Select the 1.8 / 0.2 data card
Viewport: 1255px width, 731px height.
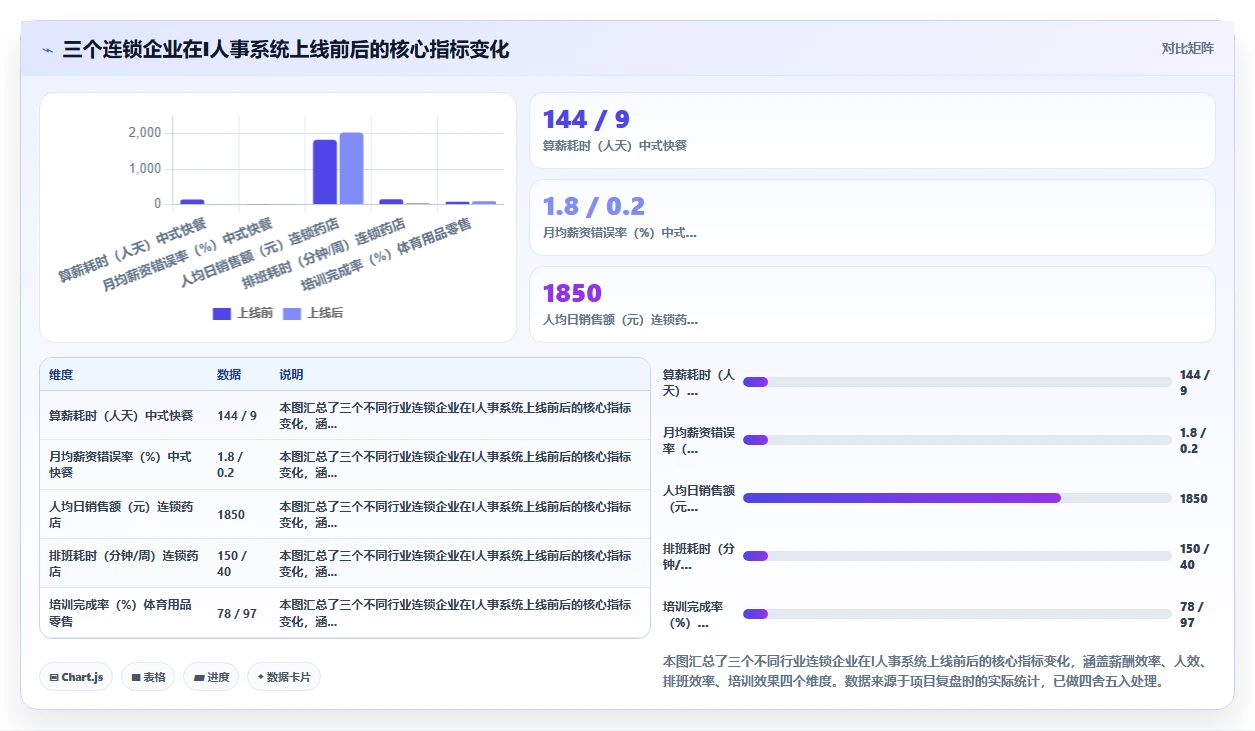click(872, 217)
